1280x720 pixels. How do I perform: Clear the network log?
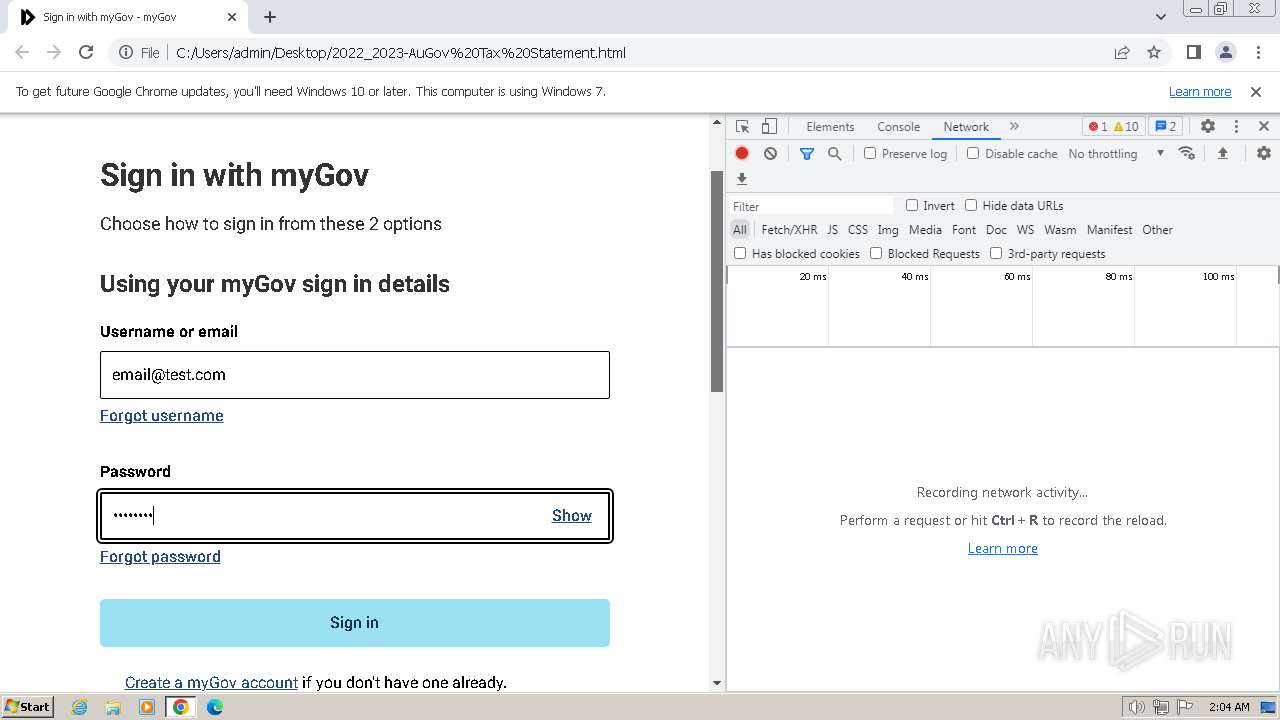[x=770, y=153]
